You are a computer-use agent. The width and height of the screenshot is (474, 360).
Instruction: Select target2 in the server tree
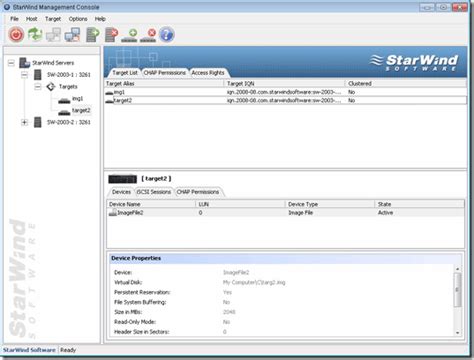(81, 110)
